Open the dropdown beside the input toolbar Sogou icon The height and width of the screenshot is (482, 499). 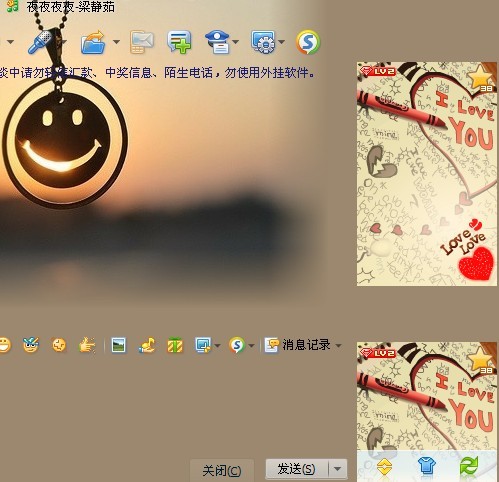tap(252, 346)
